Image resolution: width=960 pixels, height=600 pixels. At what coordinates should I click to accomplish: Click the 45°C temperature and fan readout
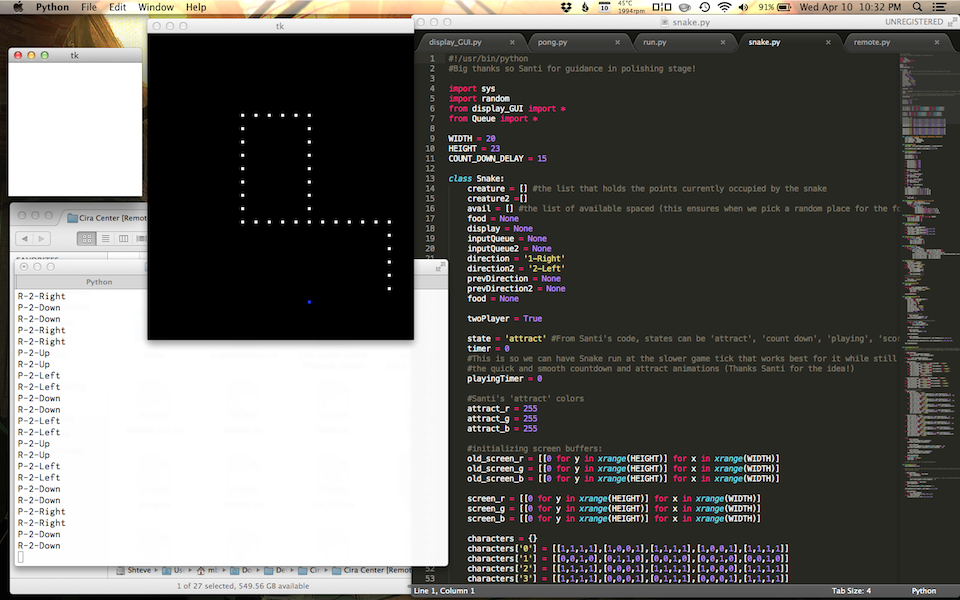(631, 7)
